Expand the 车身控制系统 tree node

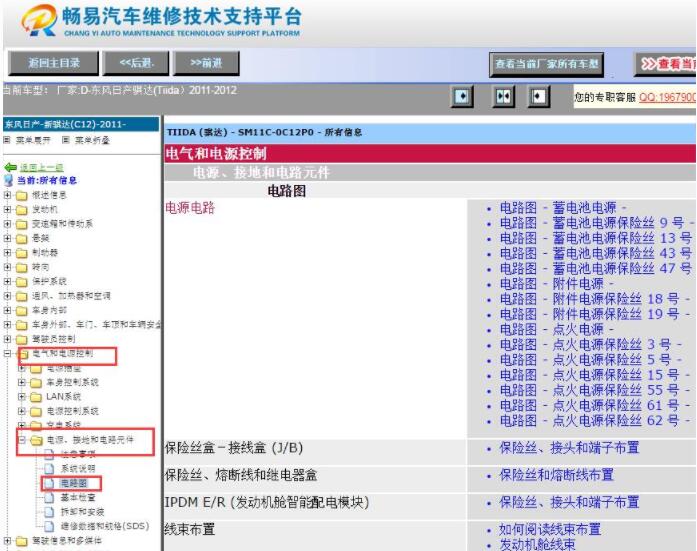coord(22,382)
